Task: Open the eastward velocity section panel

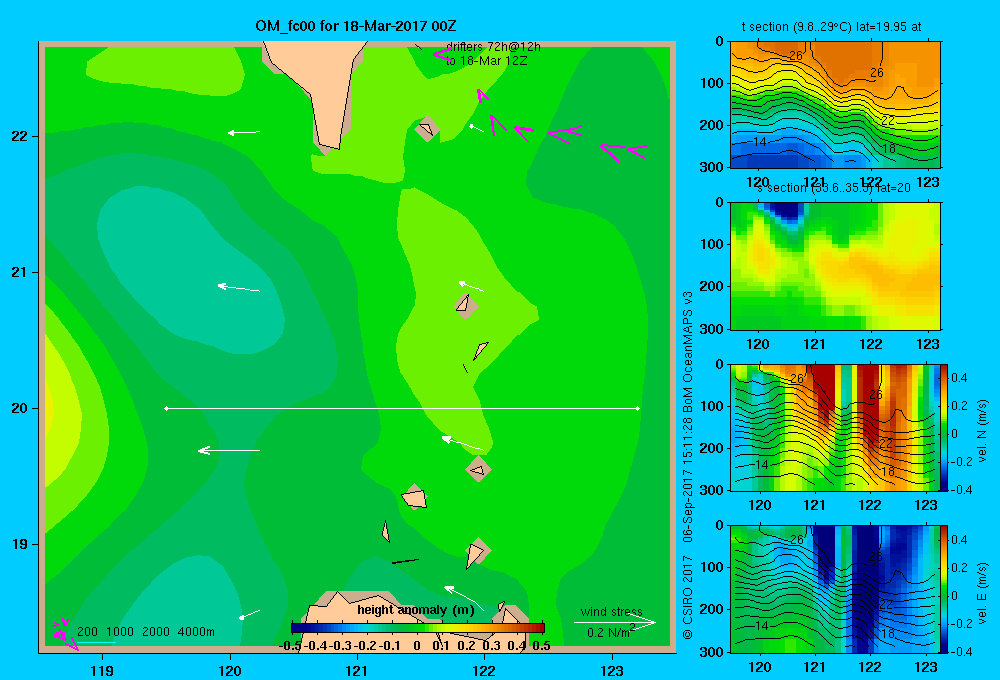Action: [x=835, y=589]
